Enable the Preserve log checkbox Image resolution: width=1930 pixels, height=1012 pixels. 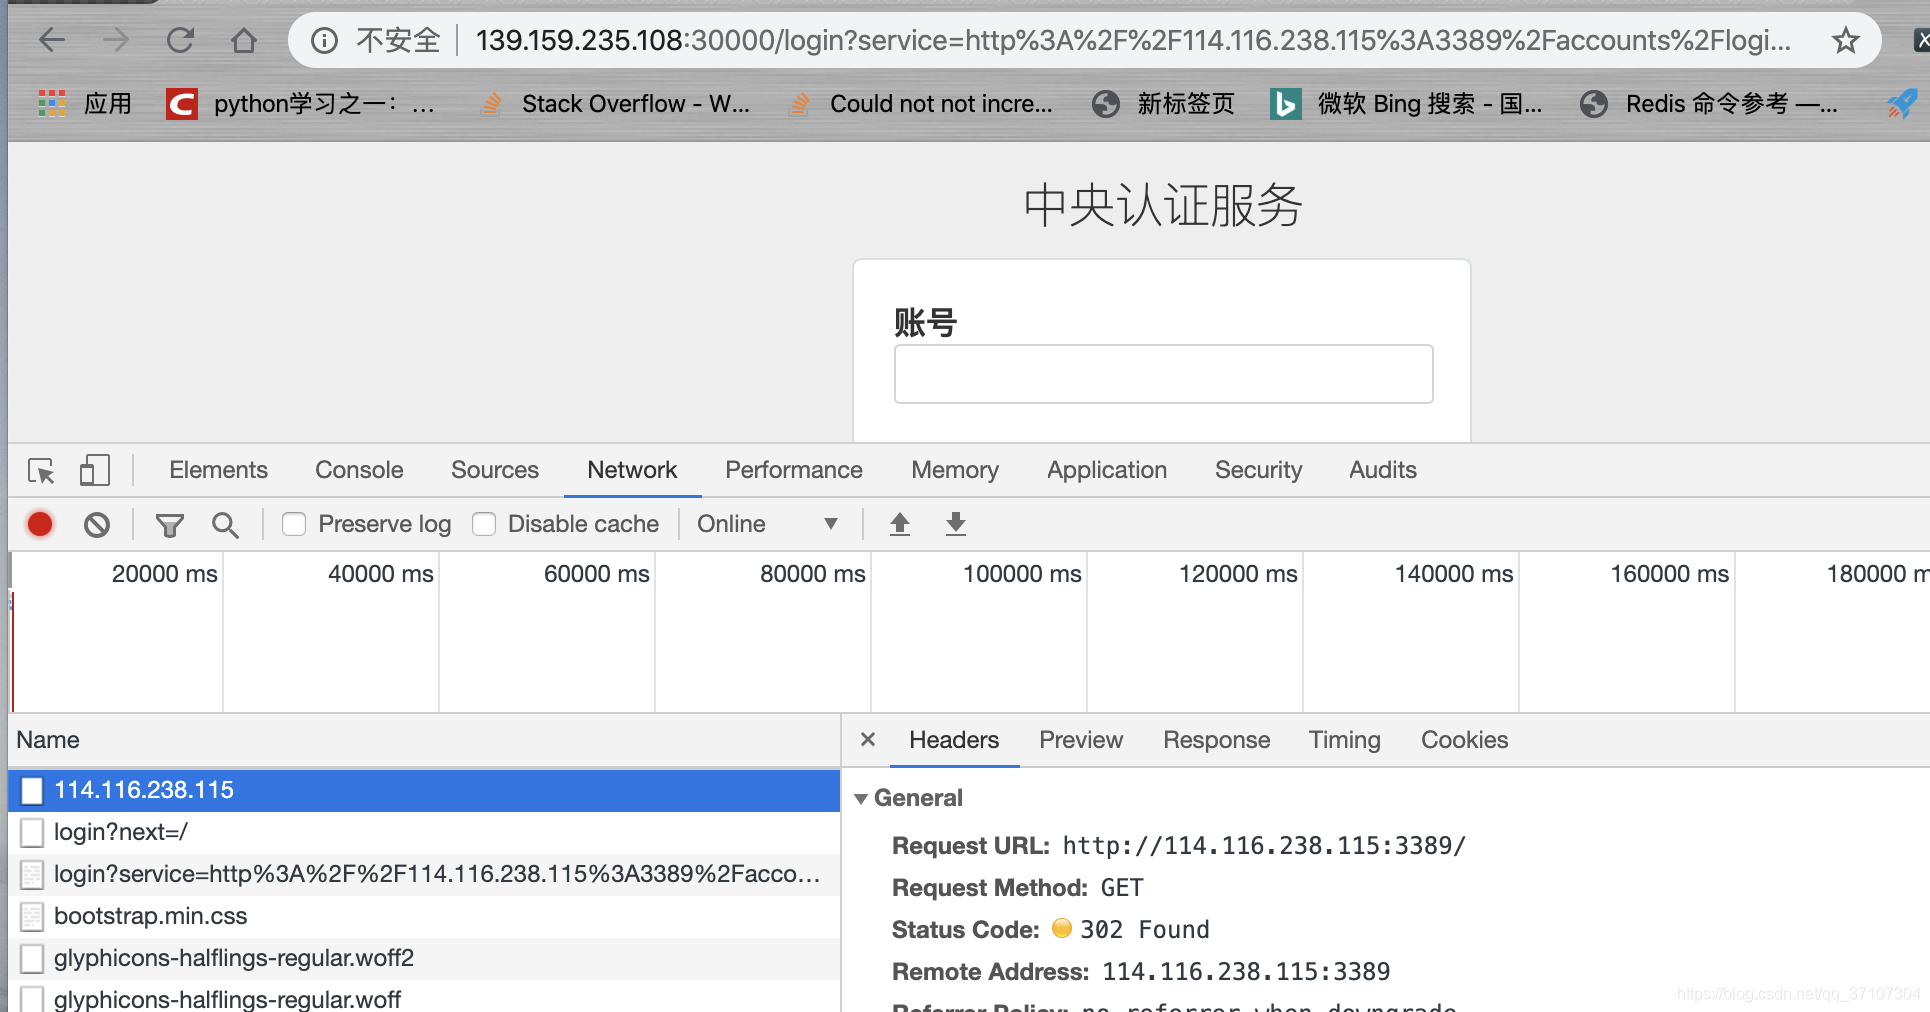pos(294,524)
